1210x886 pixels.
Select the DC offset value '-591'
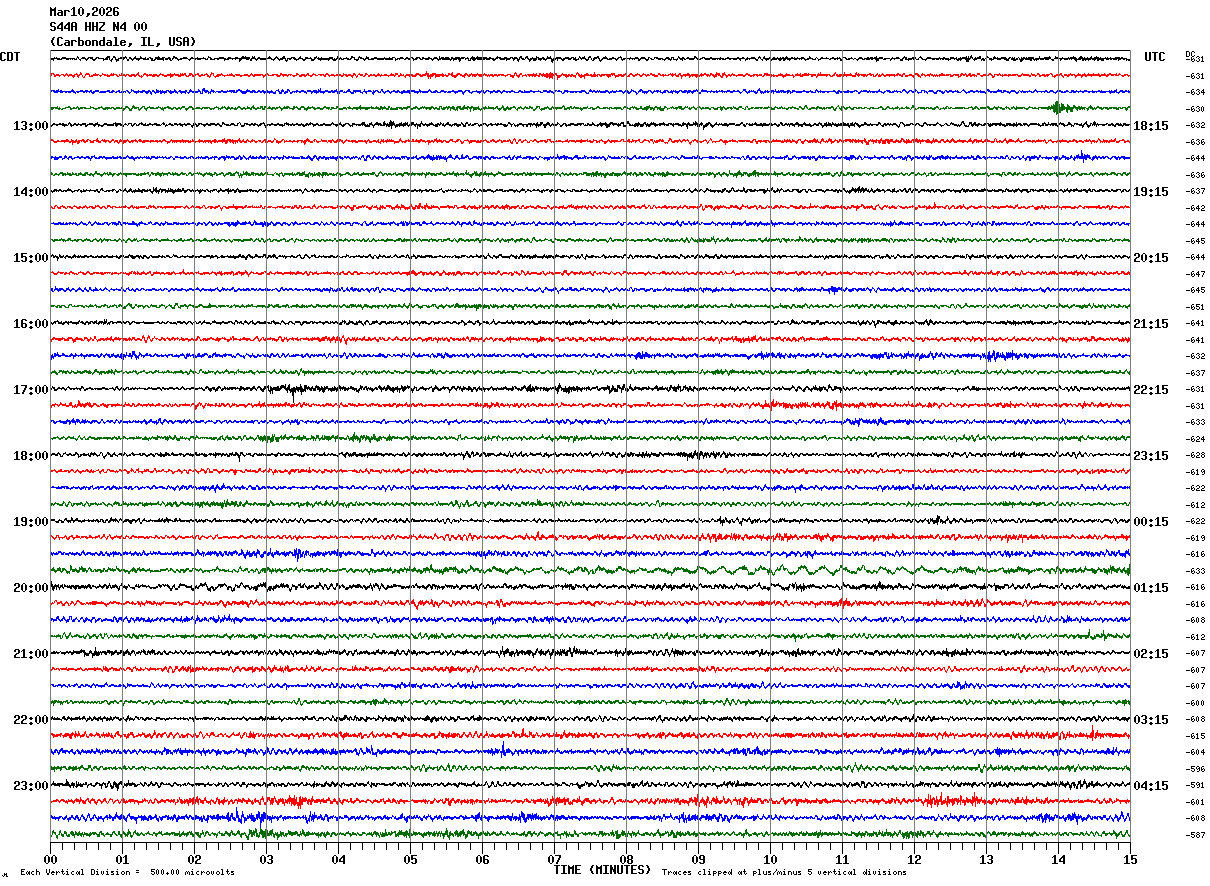point(1195,785)
